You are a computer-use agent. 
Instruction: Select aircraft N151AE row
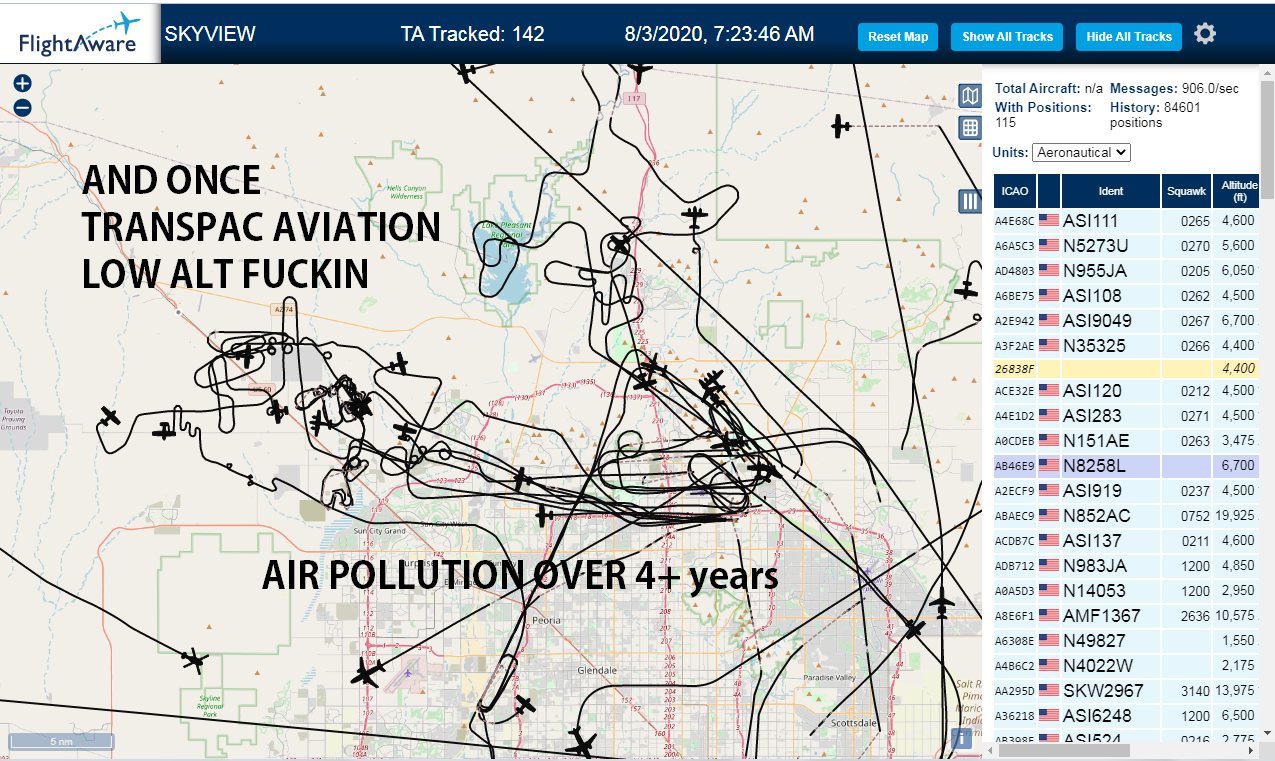[x=1126, y=441]
